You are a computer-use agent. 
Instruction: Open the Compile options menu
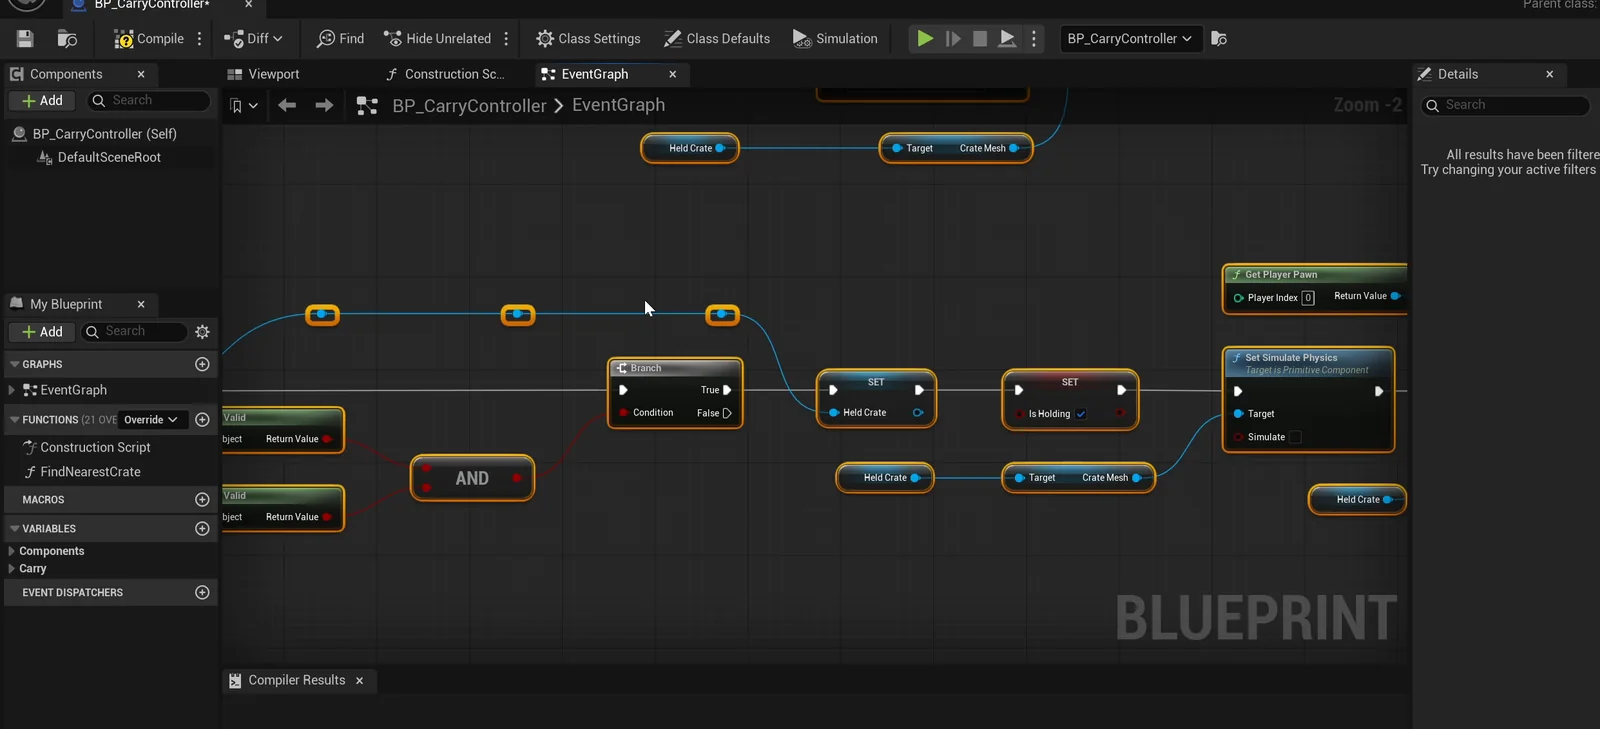[200, 39]
